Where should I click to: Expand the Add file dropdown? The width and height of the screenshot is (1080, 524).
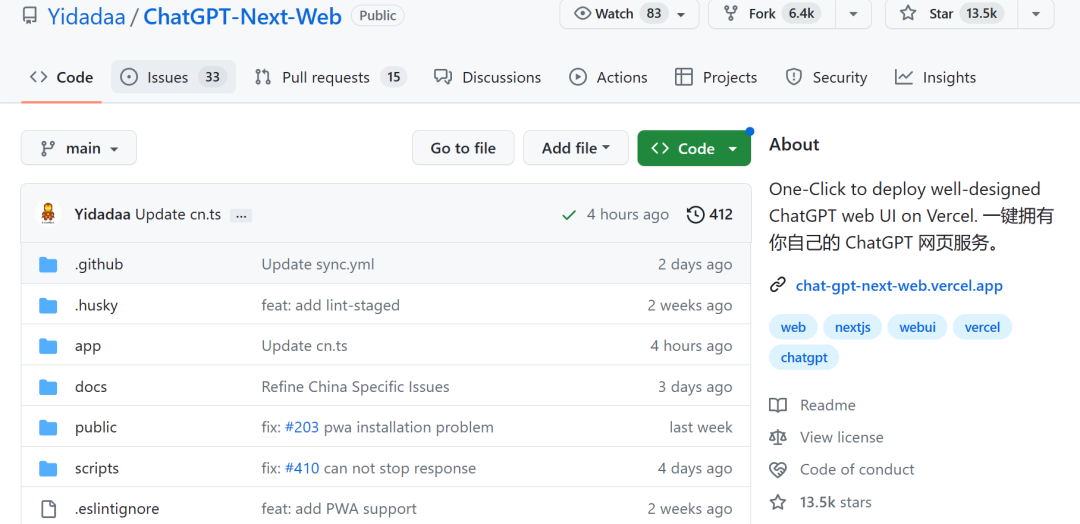point(576,148)
